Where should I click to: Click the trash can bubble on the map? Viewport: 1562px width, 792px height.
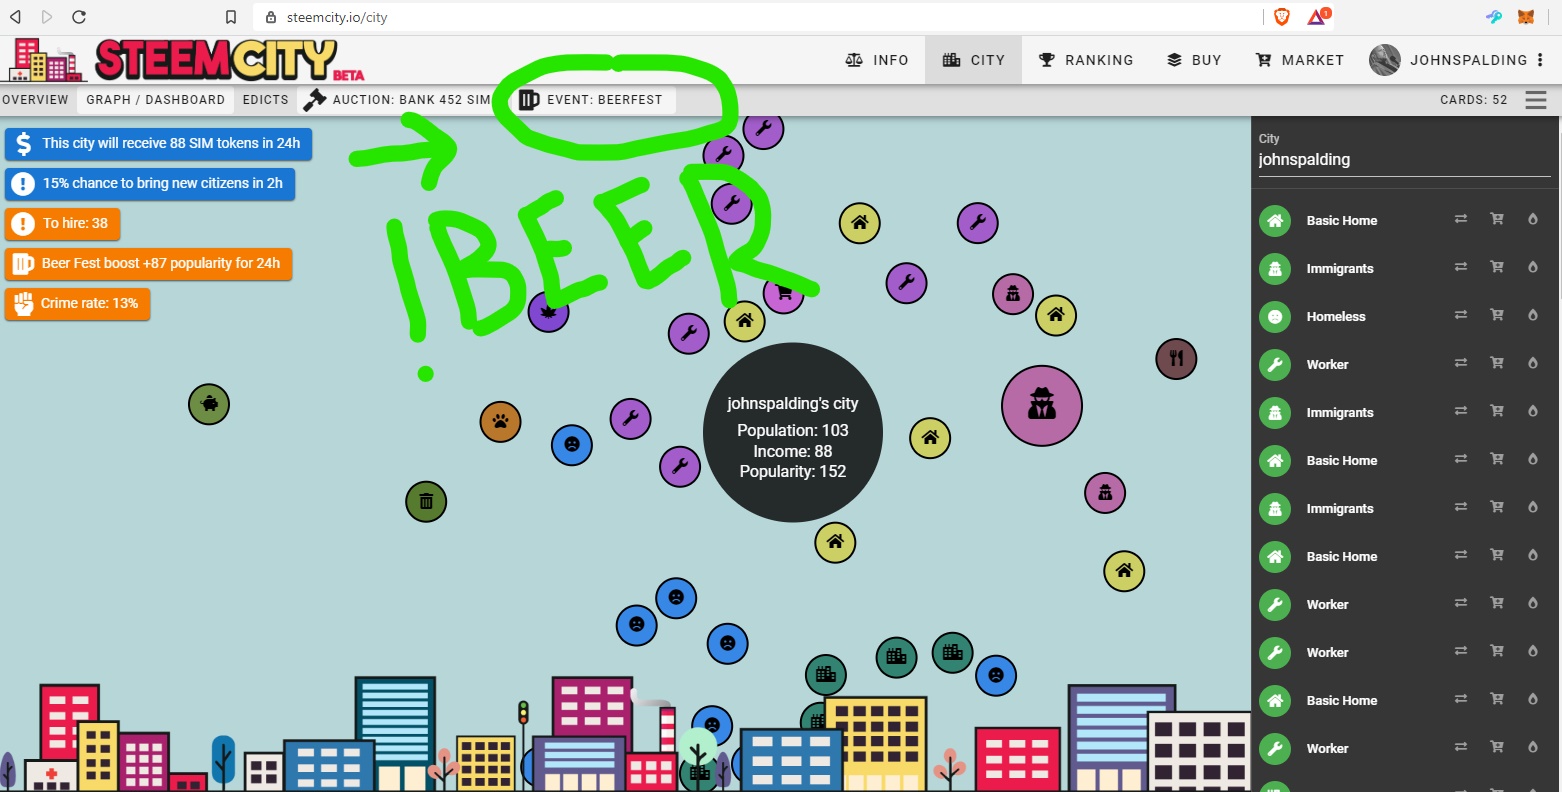[426, 501]
